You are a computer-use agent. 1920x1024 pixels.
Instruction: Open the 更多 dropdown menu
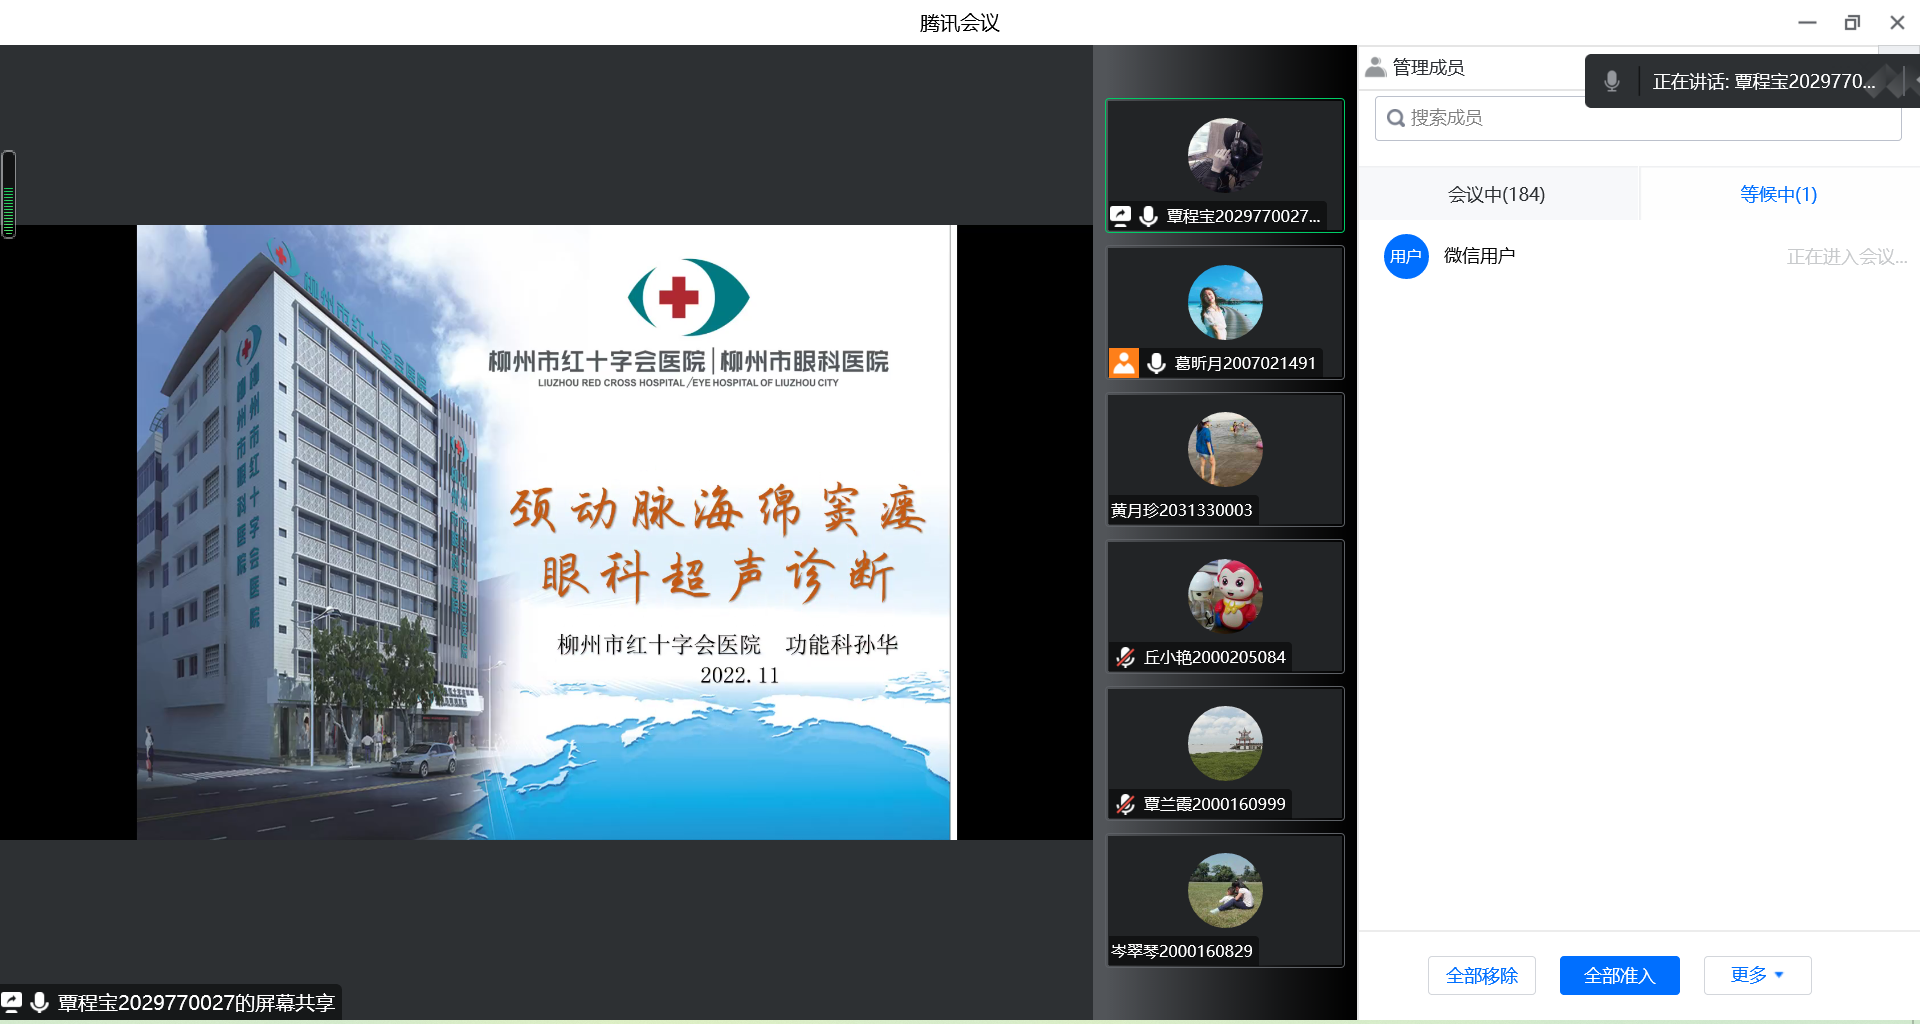[1757, 975]
